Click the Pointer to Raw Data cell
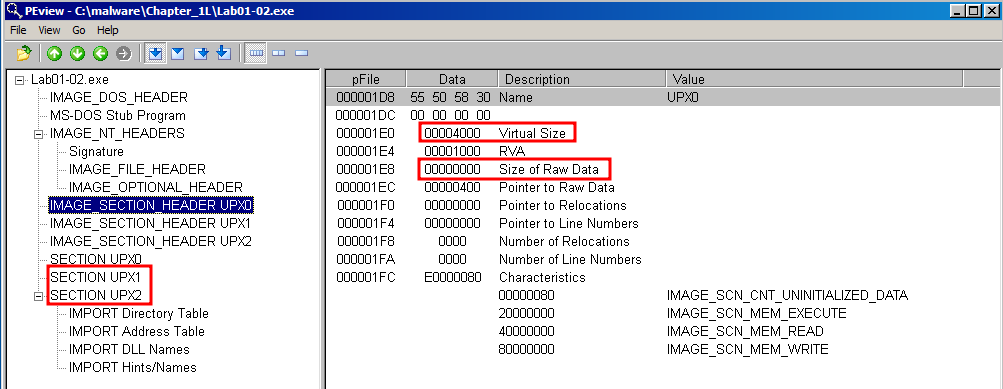 click(557, 187)
